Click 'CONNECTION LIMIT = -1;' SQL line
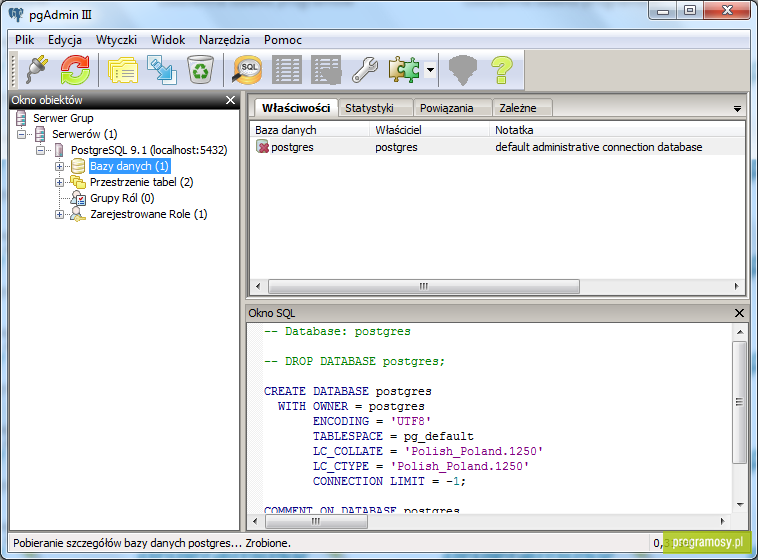Viewport: 758px width, 560px height. coord(389,481)
